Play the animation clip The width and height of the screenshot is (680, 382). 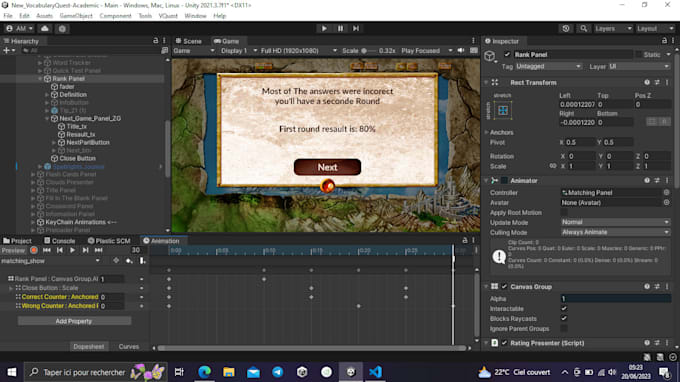72,250
